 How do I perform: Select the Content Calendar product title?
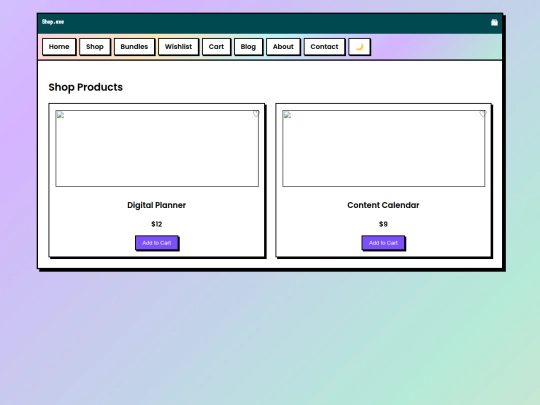383,205
